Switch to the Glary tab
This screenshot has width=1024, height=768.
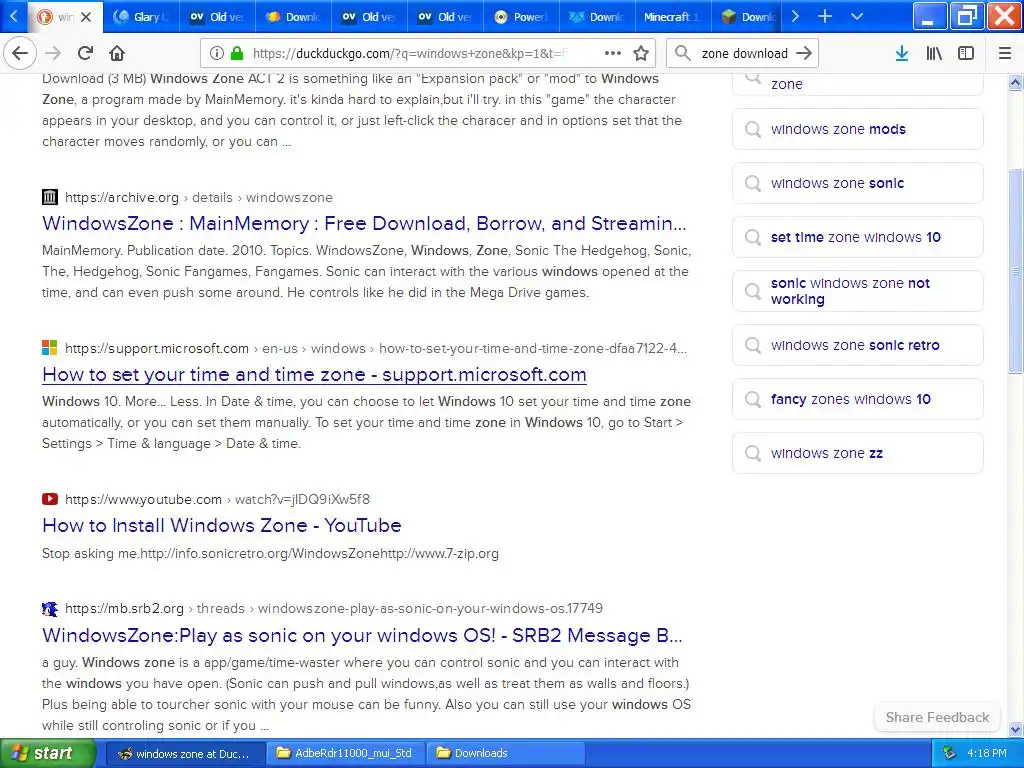141,17
